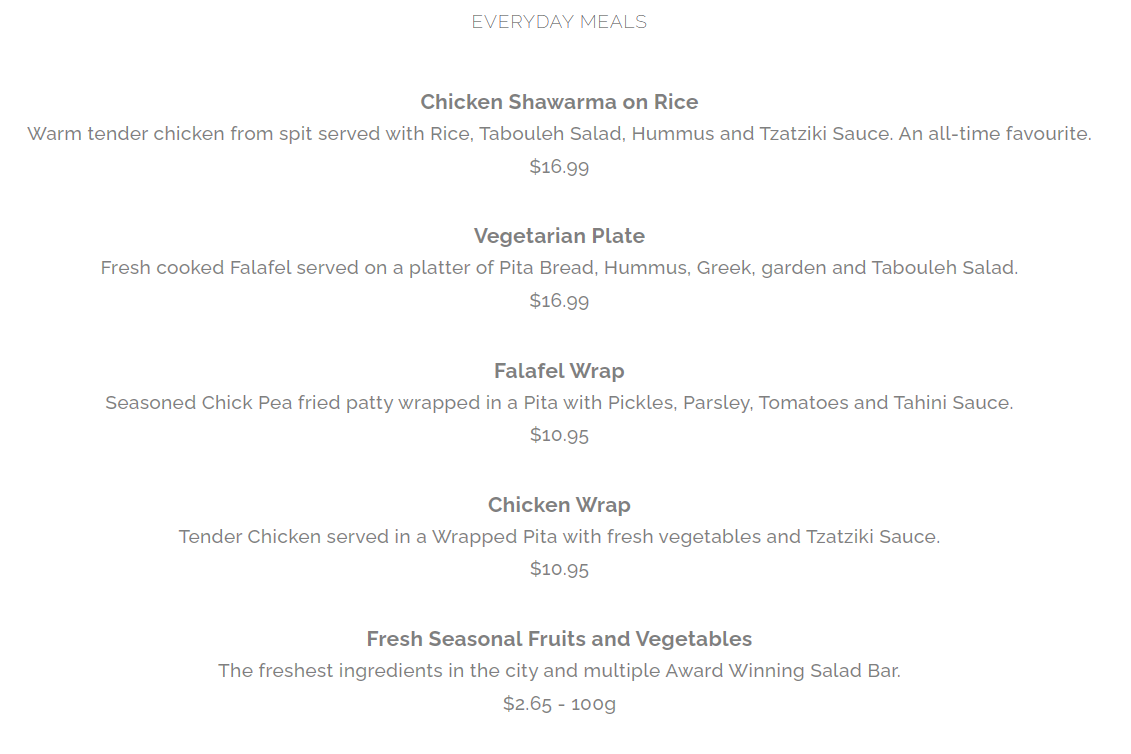Select the Fresh Seasonal Fruits and Vegetables title

coord(559,639)
